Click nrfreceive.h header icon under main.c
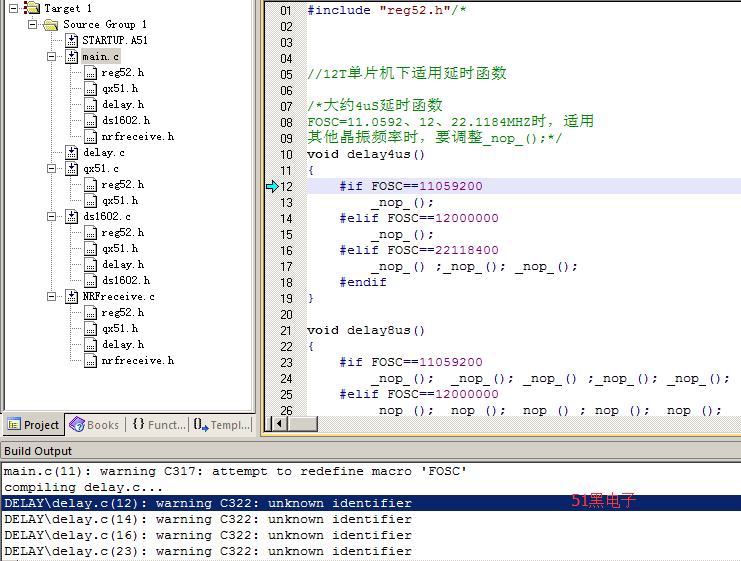Image resolution: width=741 pixels, height=561 pixels. pyautogui.click(x=91, y=137)
